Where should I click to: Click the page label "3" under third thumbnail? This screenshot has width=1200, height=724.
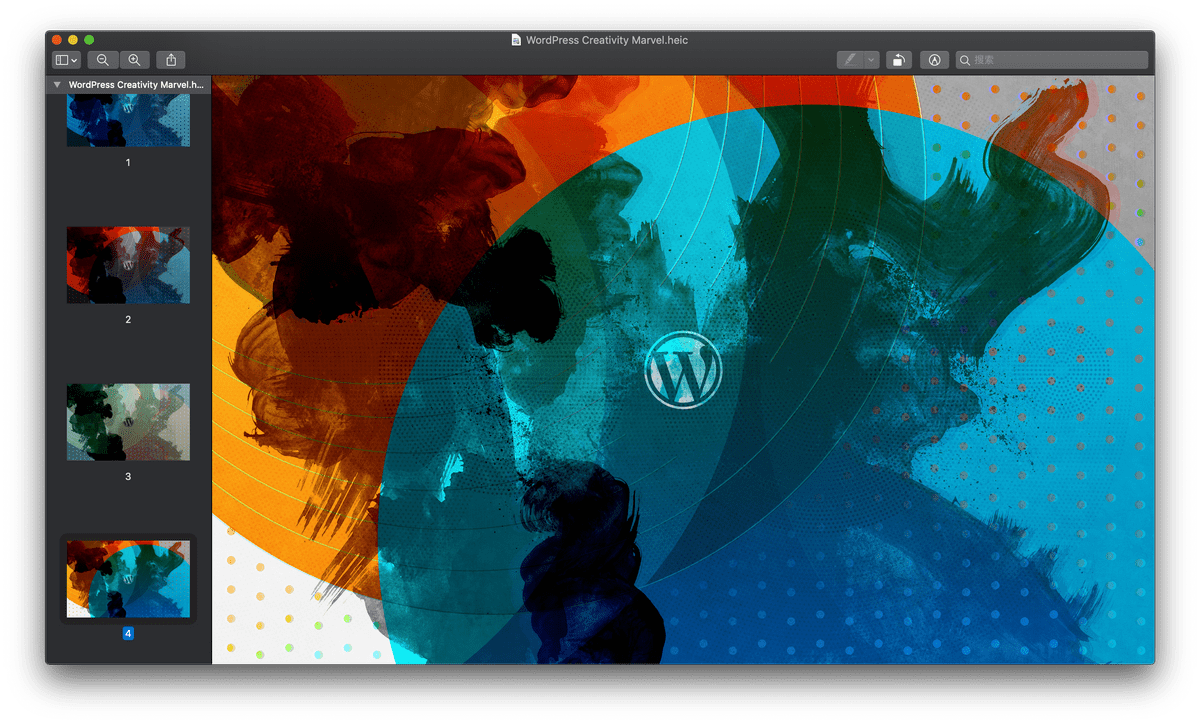click(128, 477)
